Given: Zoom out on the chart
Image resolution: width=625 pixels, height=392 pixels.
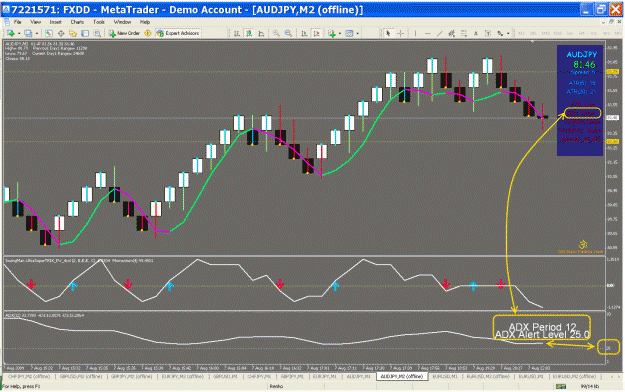Looking at the screenshot, I should click(288, 33).
